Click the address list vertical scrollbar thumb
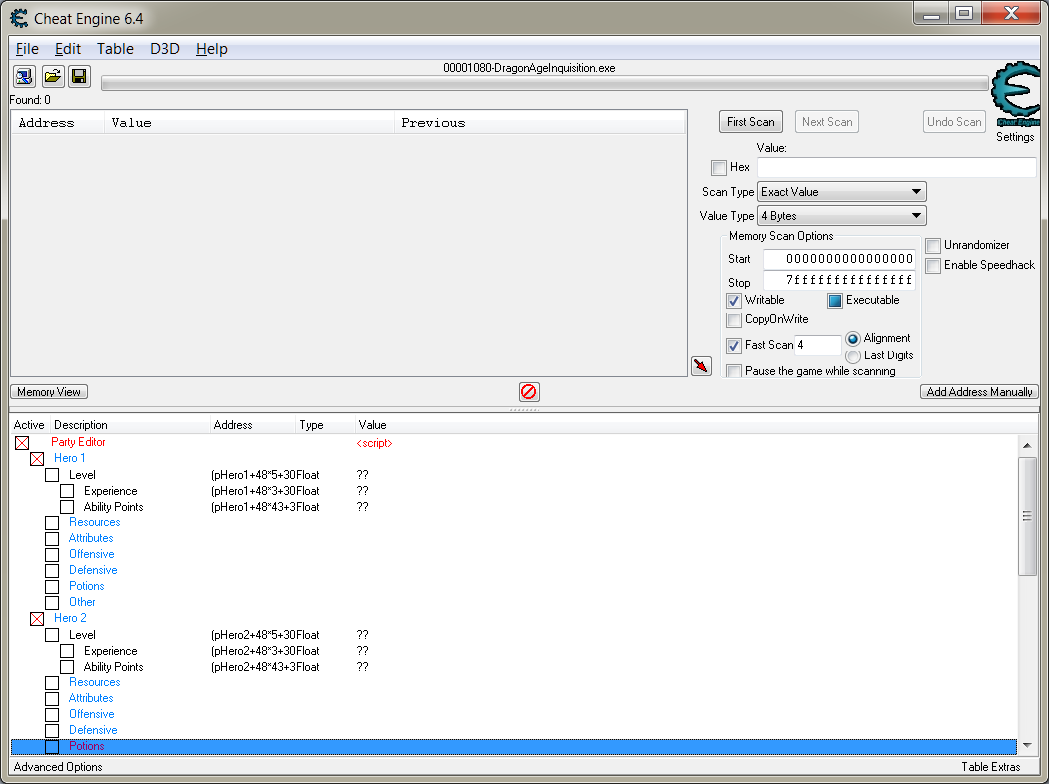 pos(1027,516)
